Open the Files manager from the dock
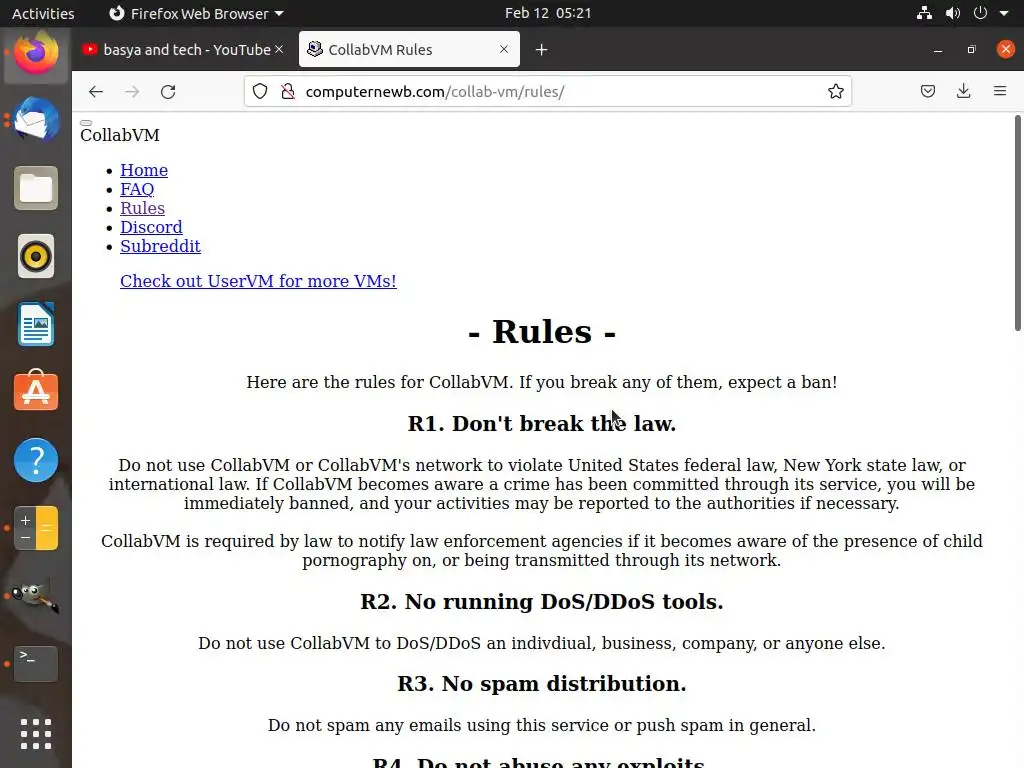 (36, 188)
